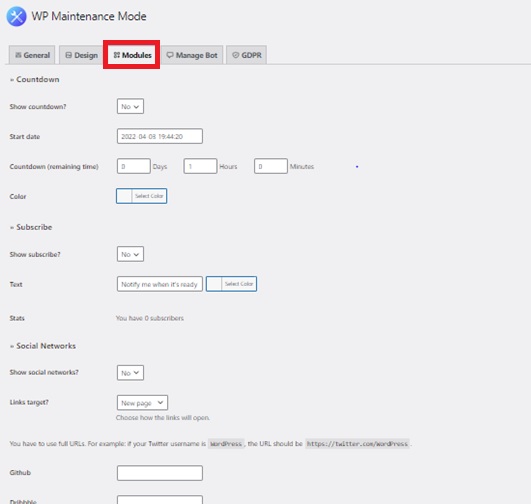Expand the Show social networks dropdown

pyautogui.click(x=130, y=373)
